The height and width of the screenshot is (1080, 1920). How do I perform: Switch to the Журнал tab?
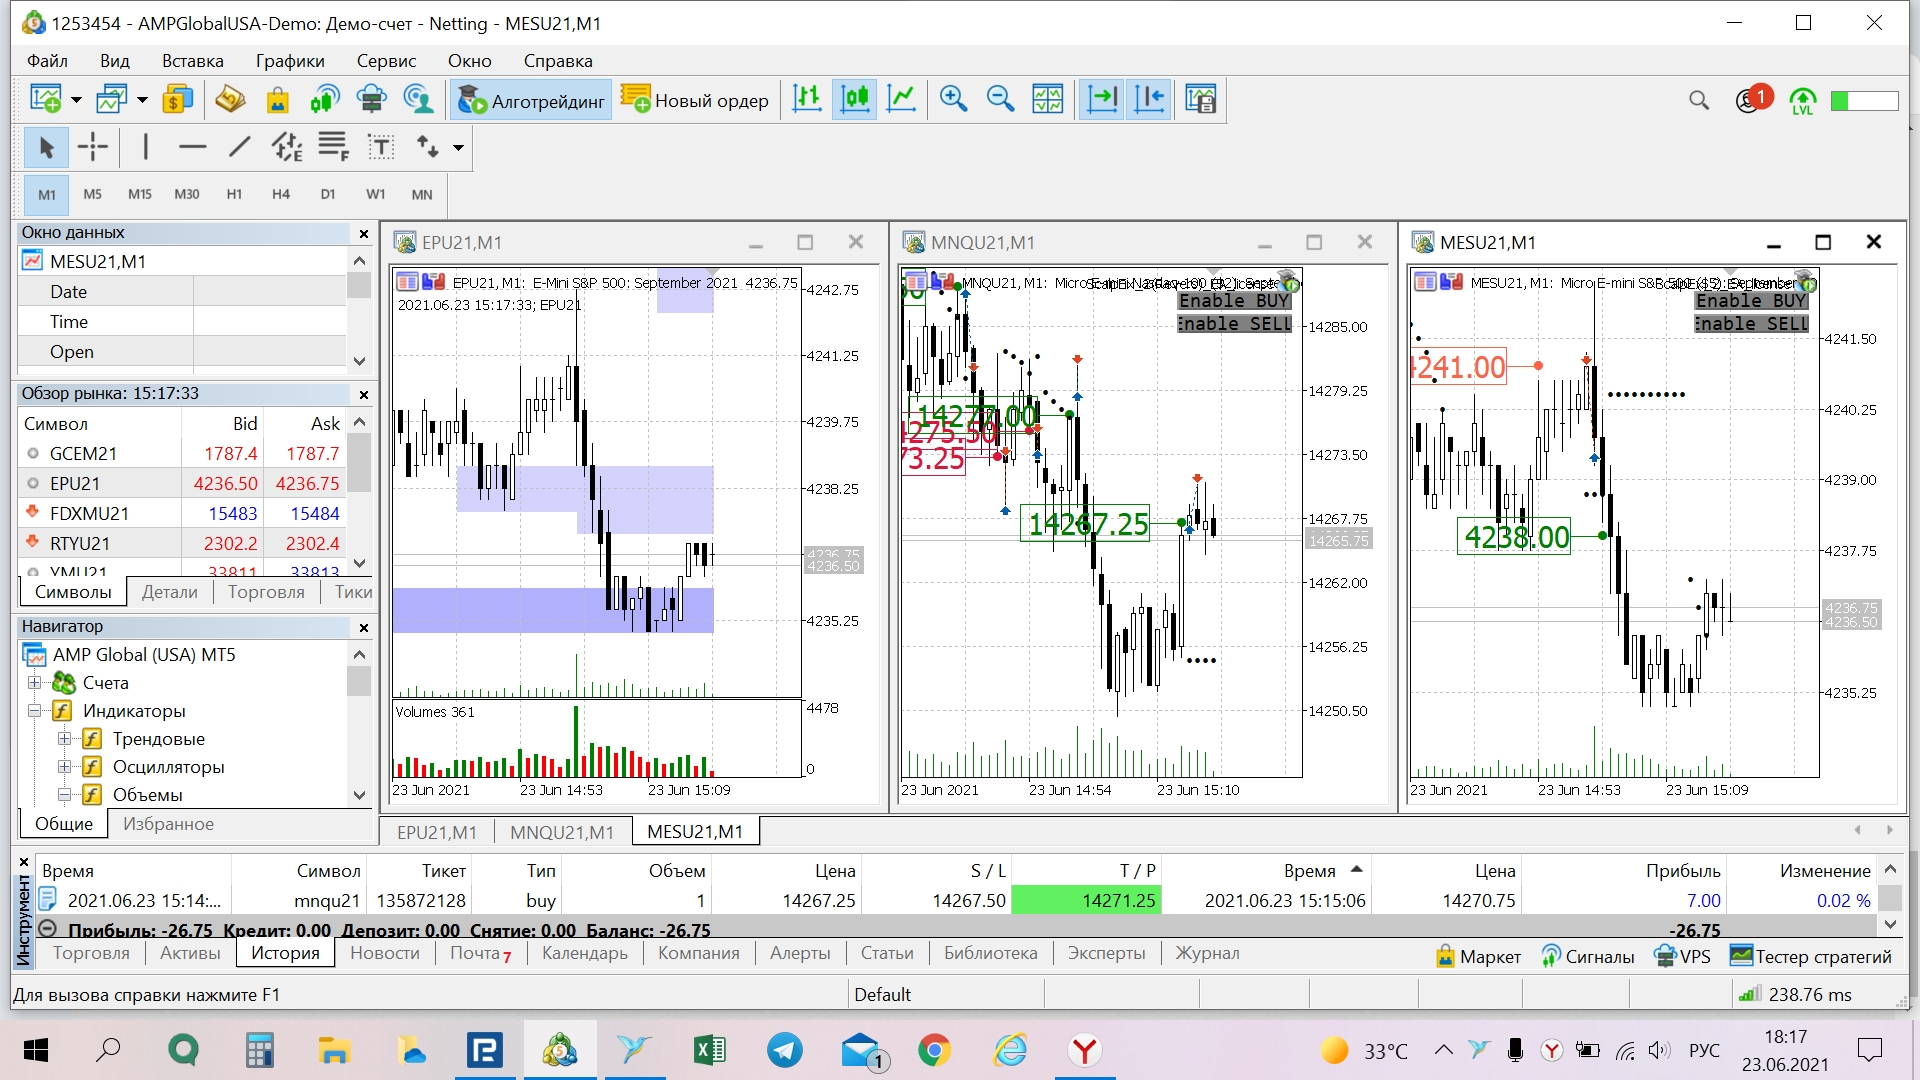coord(1206,953)
